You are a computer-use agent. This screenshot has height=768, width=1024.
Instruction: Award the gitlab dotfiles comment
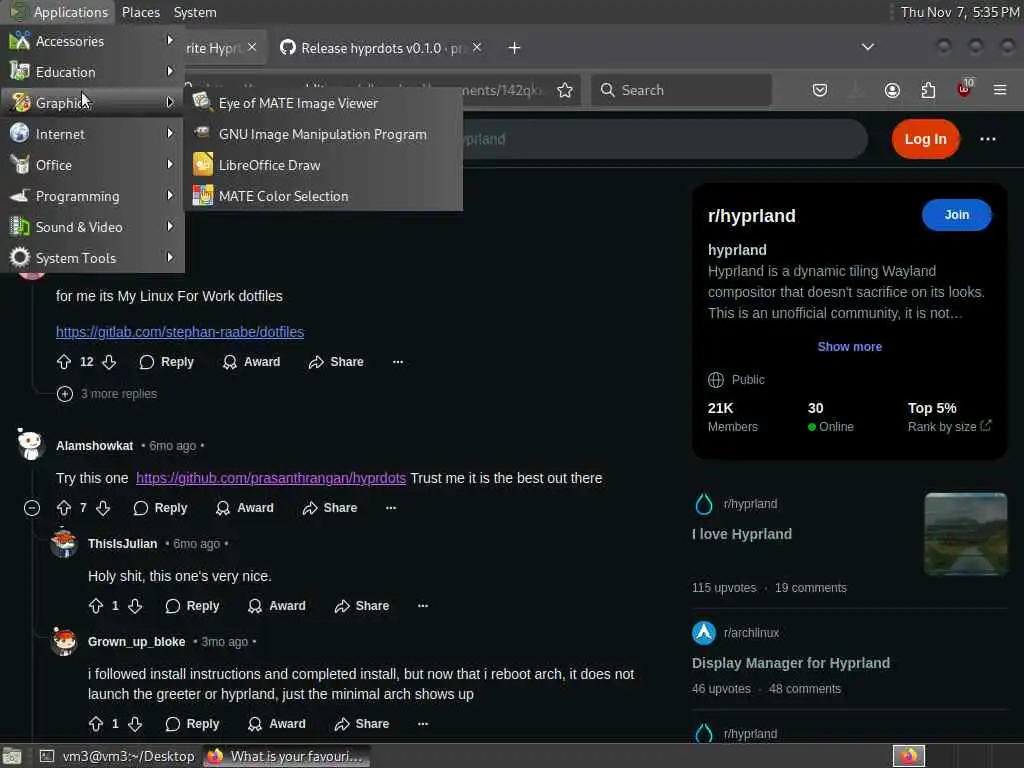click(x=251, y=362)
